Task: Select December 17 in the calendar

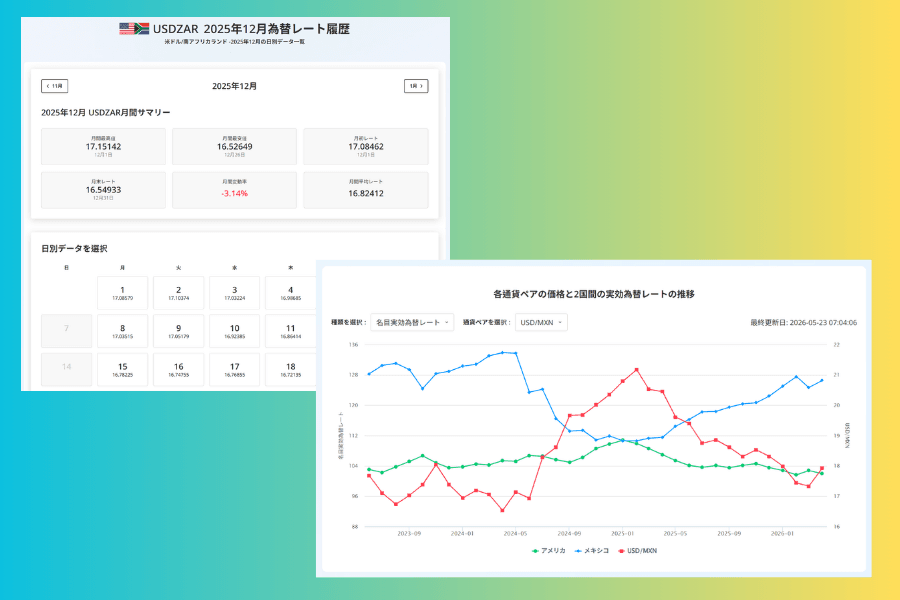Action: tap(235, 370)
